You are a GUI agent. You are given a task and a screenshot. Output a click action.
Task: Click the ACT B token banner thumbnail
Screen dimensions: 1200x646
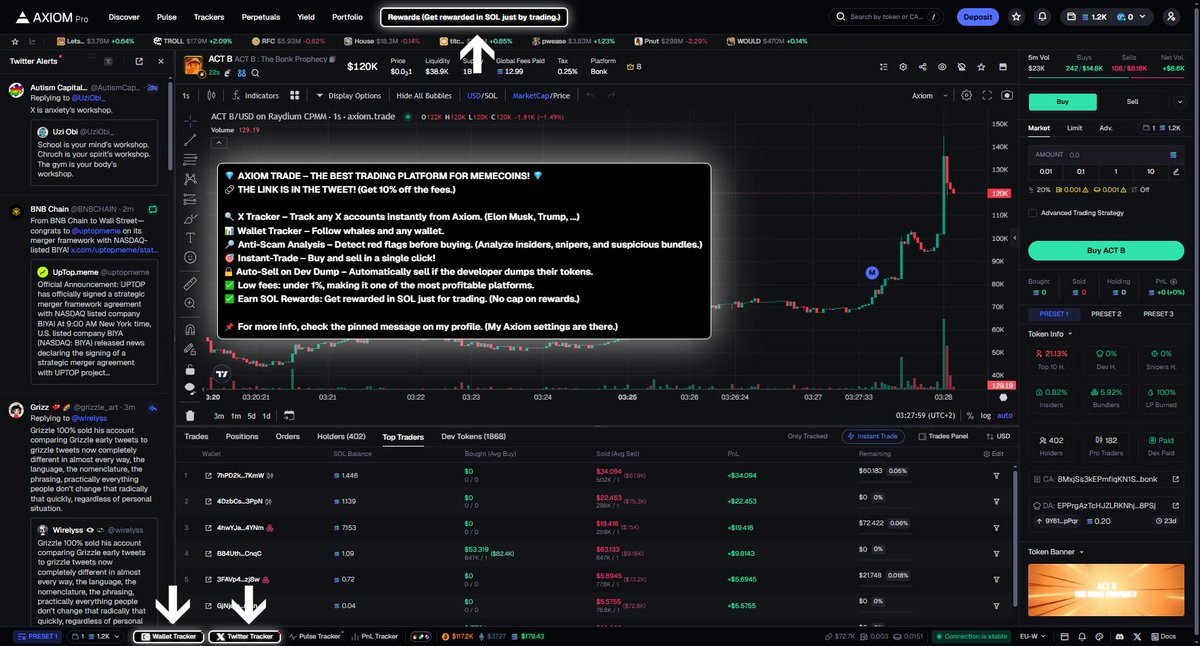(1105, 590)
